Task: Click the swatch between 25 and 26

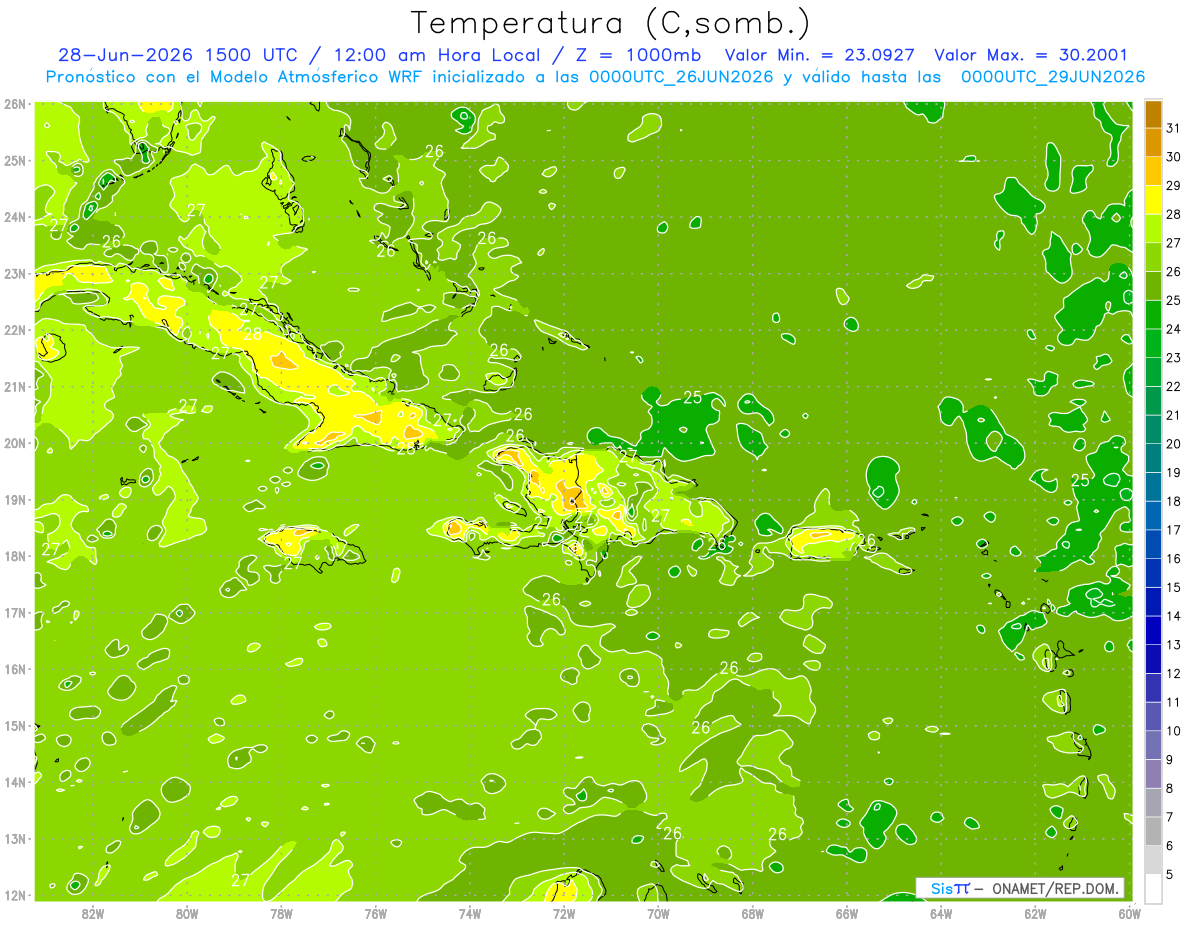Action: coord(1153,286)
